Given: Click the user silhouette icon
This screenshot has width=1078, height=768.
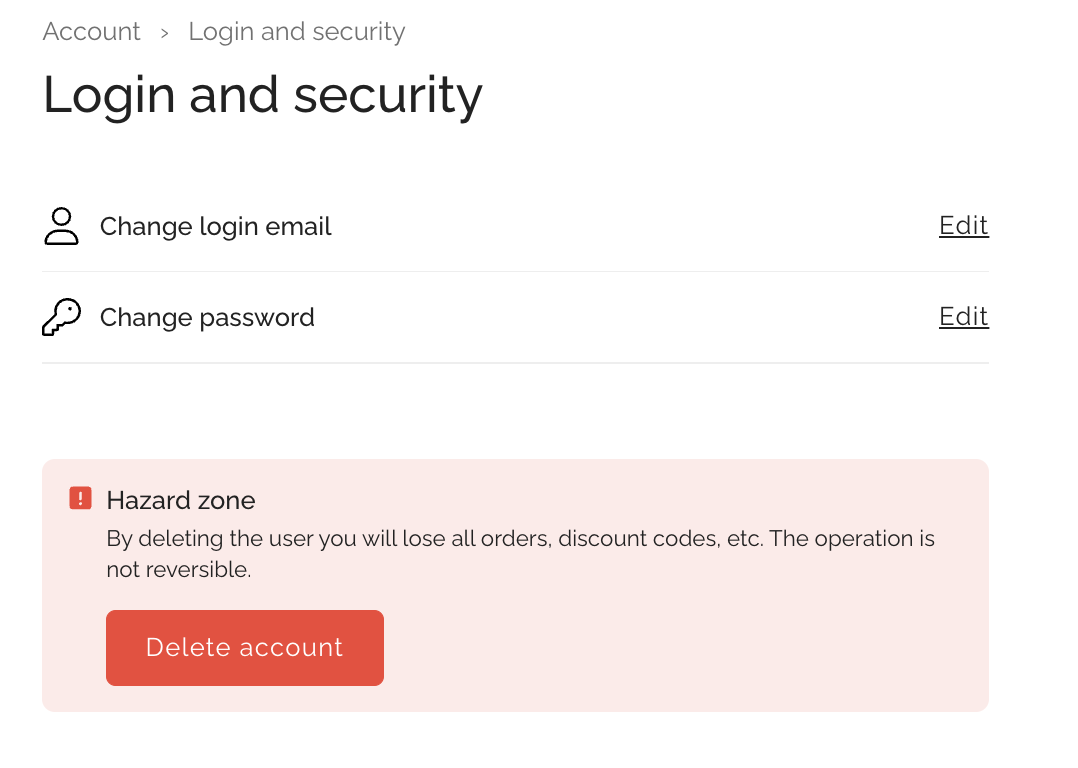Looking at the screenshot, I should click(x=61, y=226).
